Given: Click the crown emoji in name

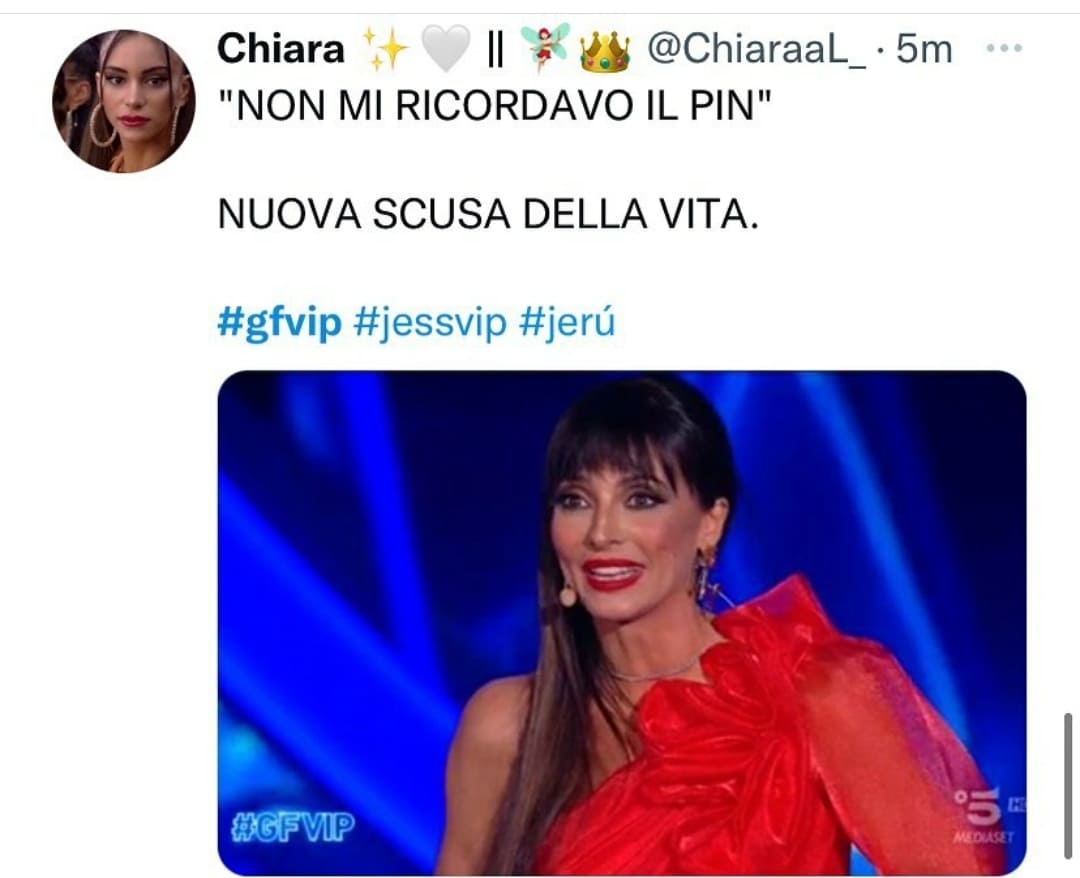Looking at the screenshot, I should tap(605, 51).
